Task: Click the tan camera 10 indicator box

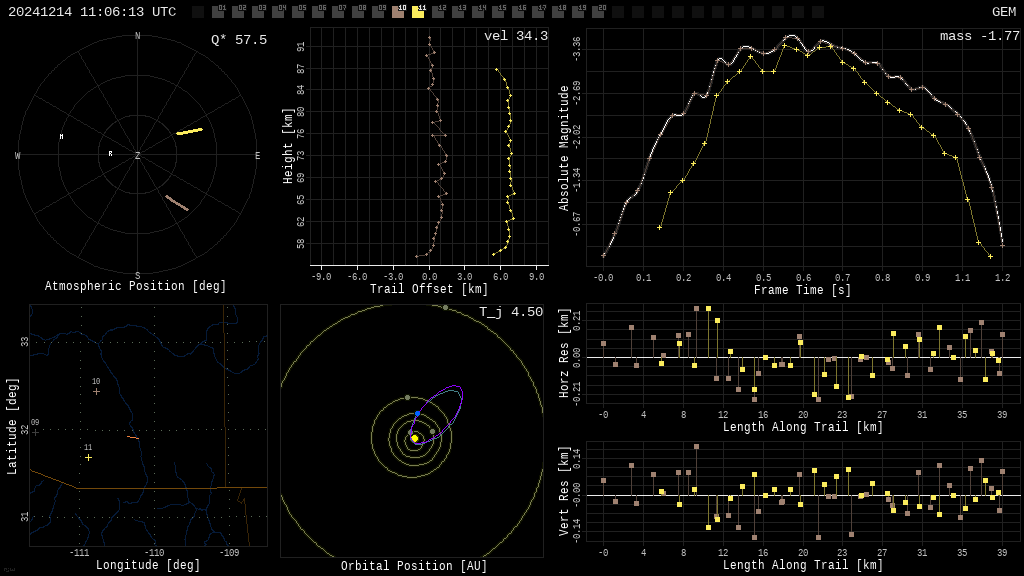Action: [398, 12]
